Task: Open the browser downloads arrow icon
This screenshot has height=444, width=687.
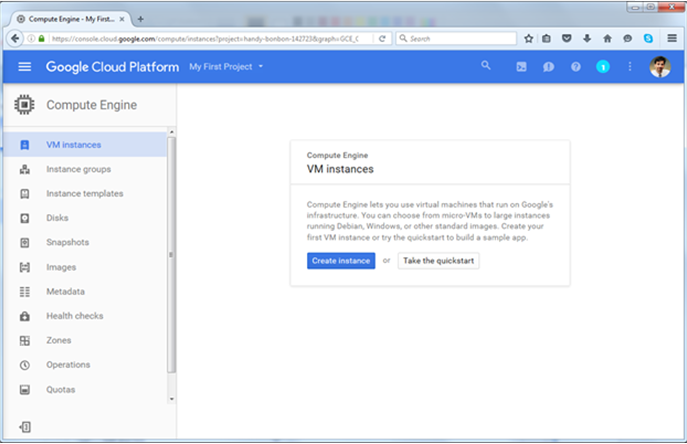Action: click(x=587, y=39)
